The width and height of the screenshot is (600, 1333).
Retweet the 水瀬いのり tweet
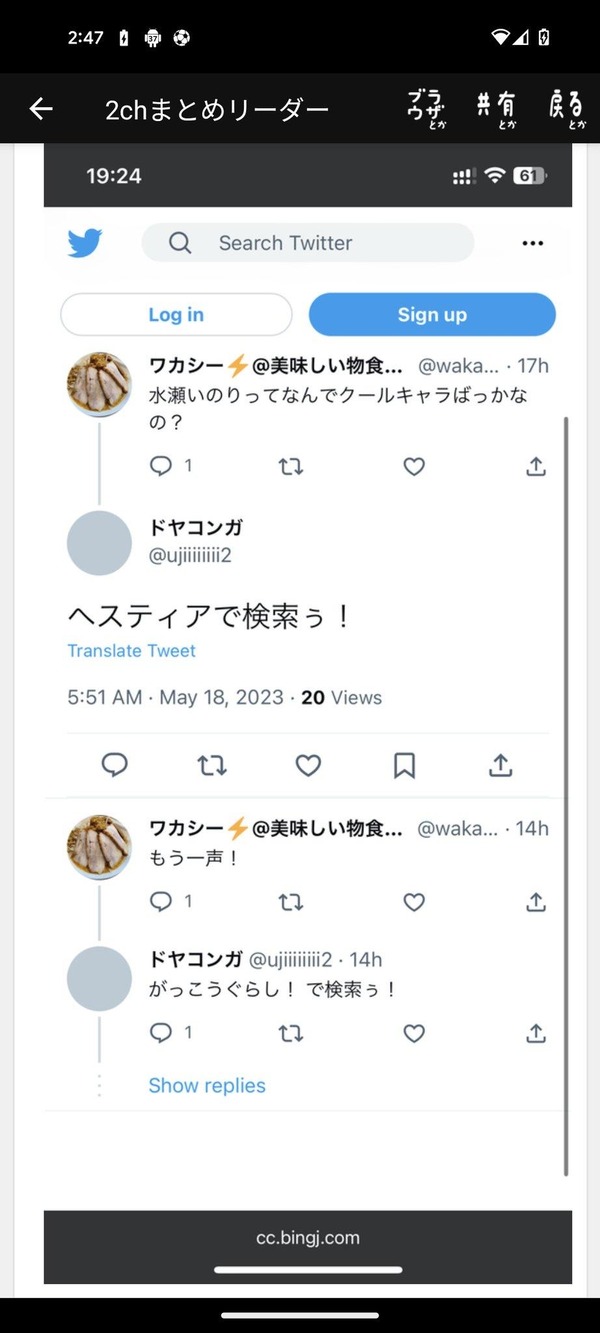pyautogui.click(x=291, y=466)
